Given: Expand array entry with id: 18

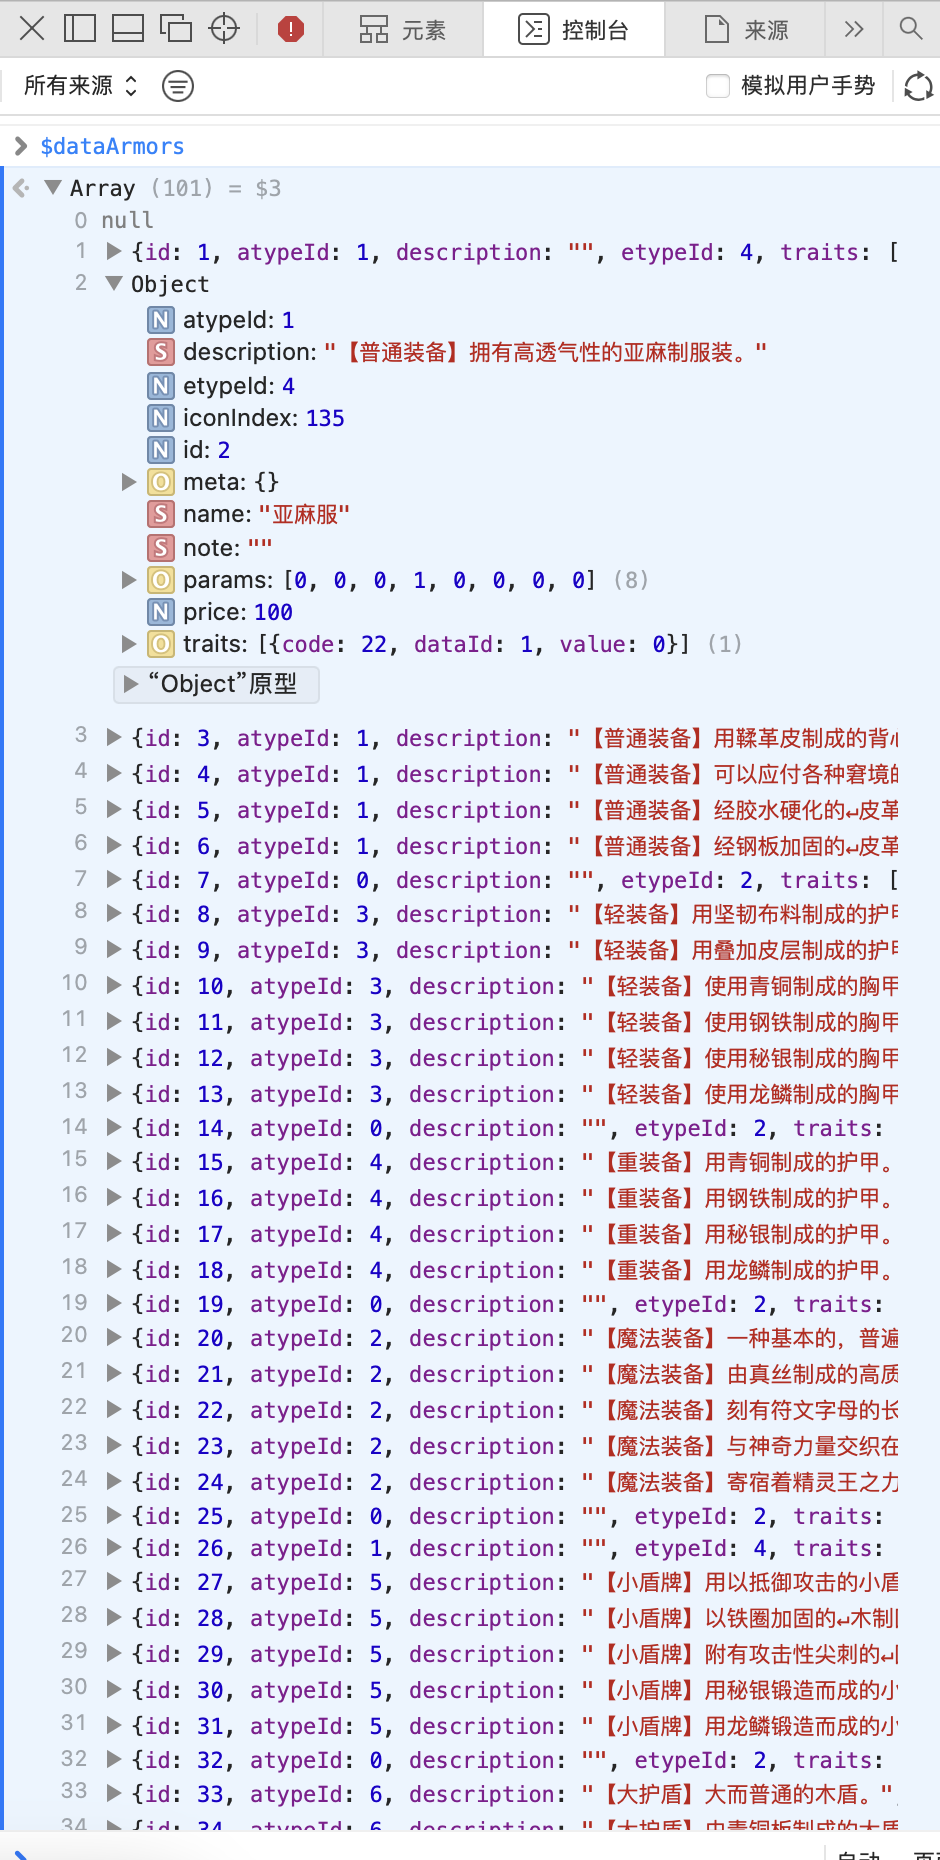Looking at the screenshot, I should (114, 1269).
